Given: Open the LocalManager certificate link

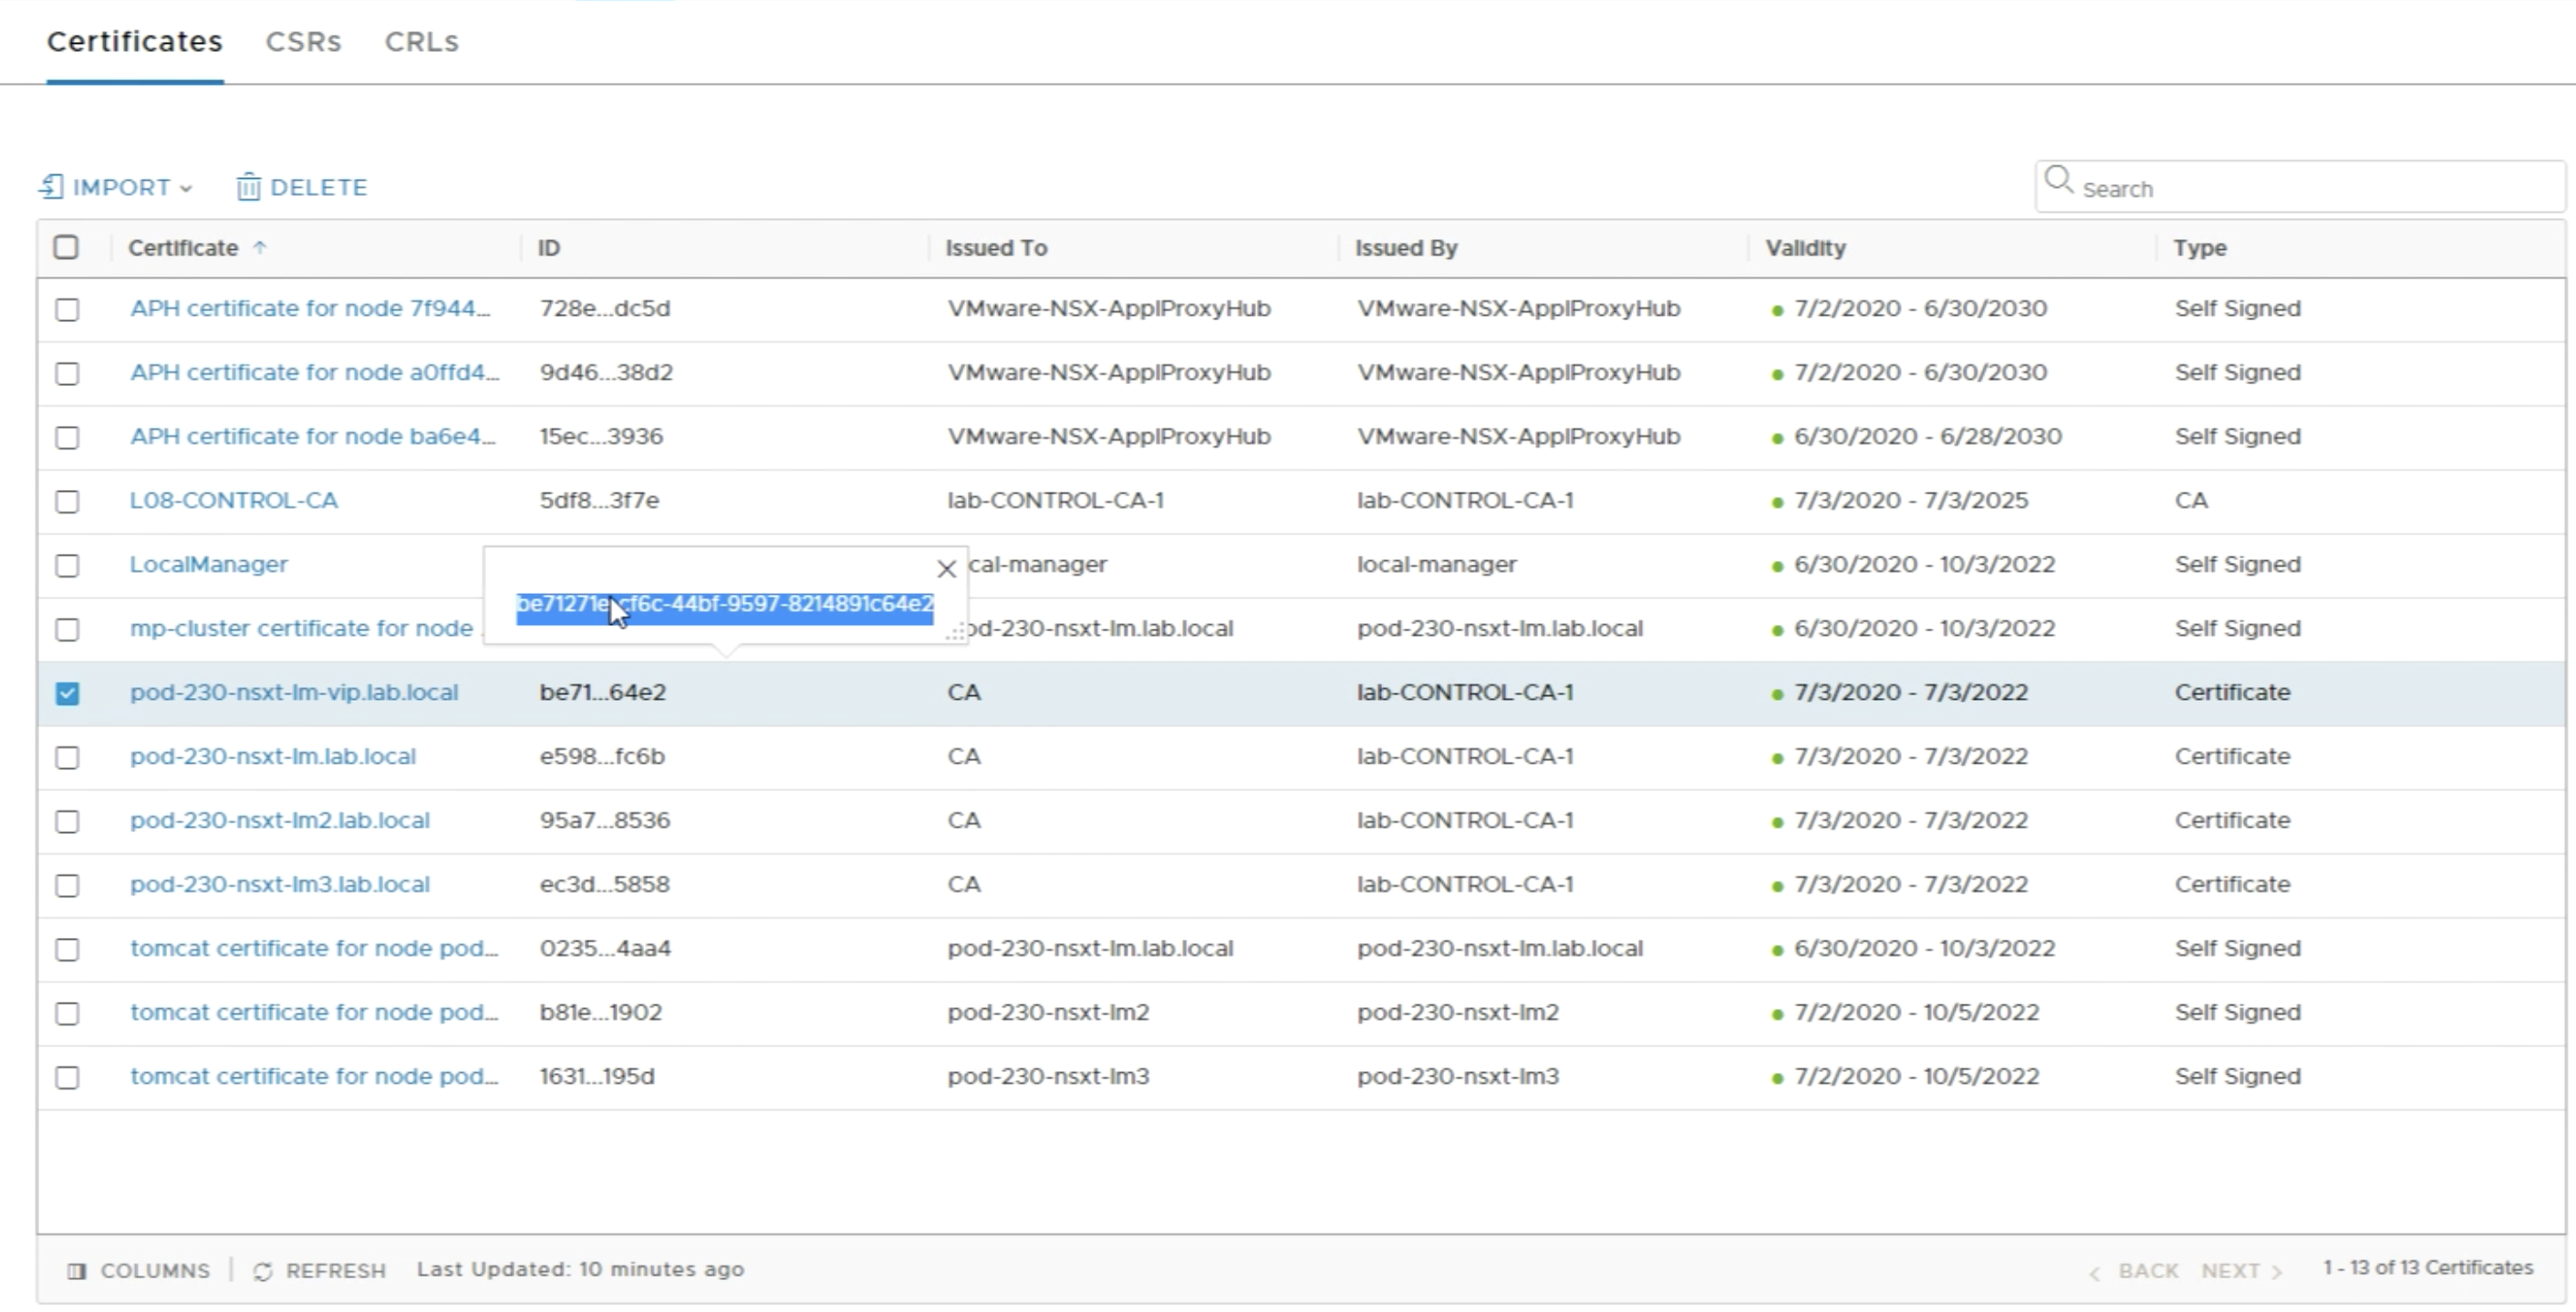Looking at the screenshot, I should point(209,564).
